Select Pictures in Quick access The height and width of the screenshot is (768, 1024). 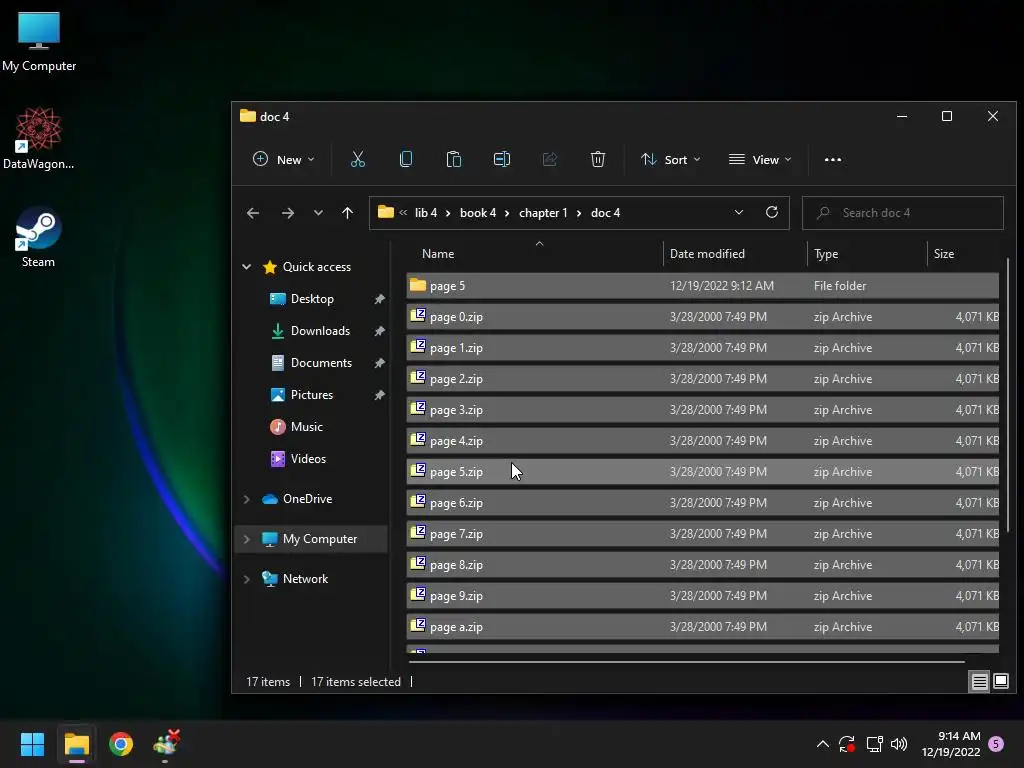(x=312, y=394)
